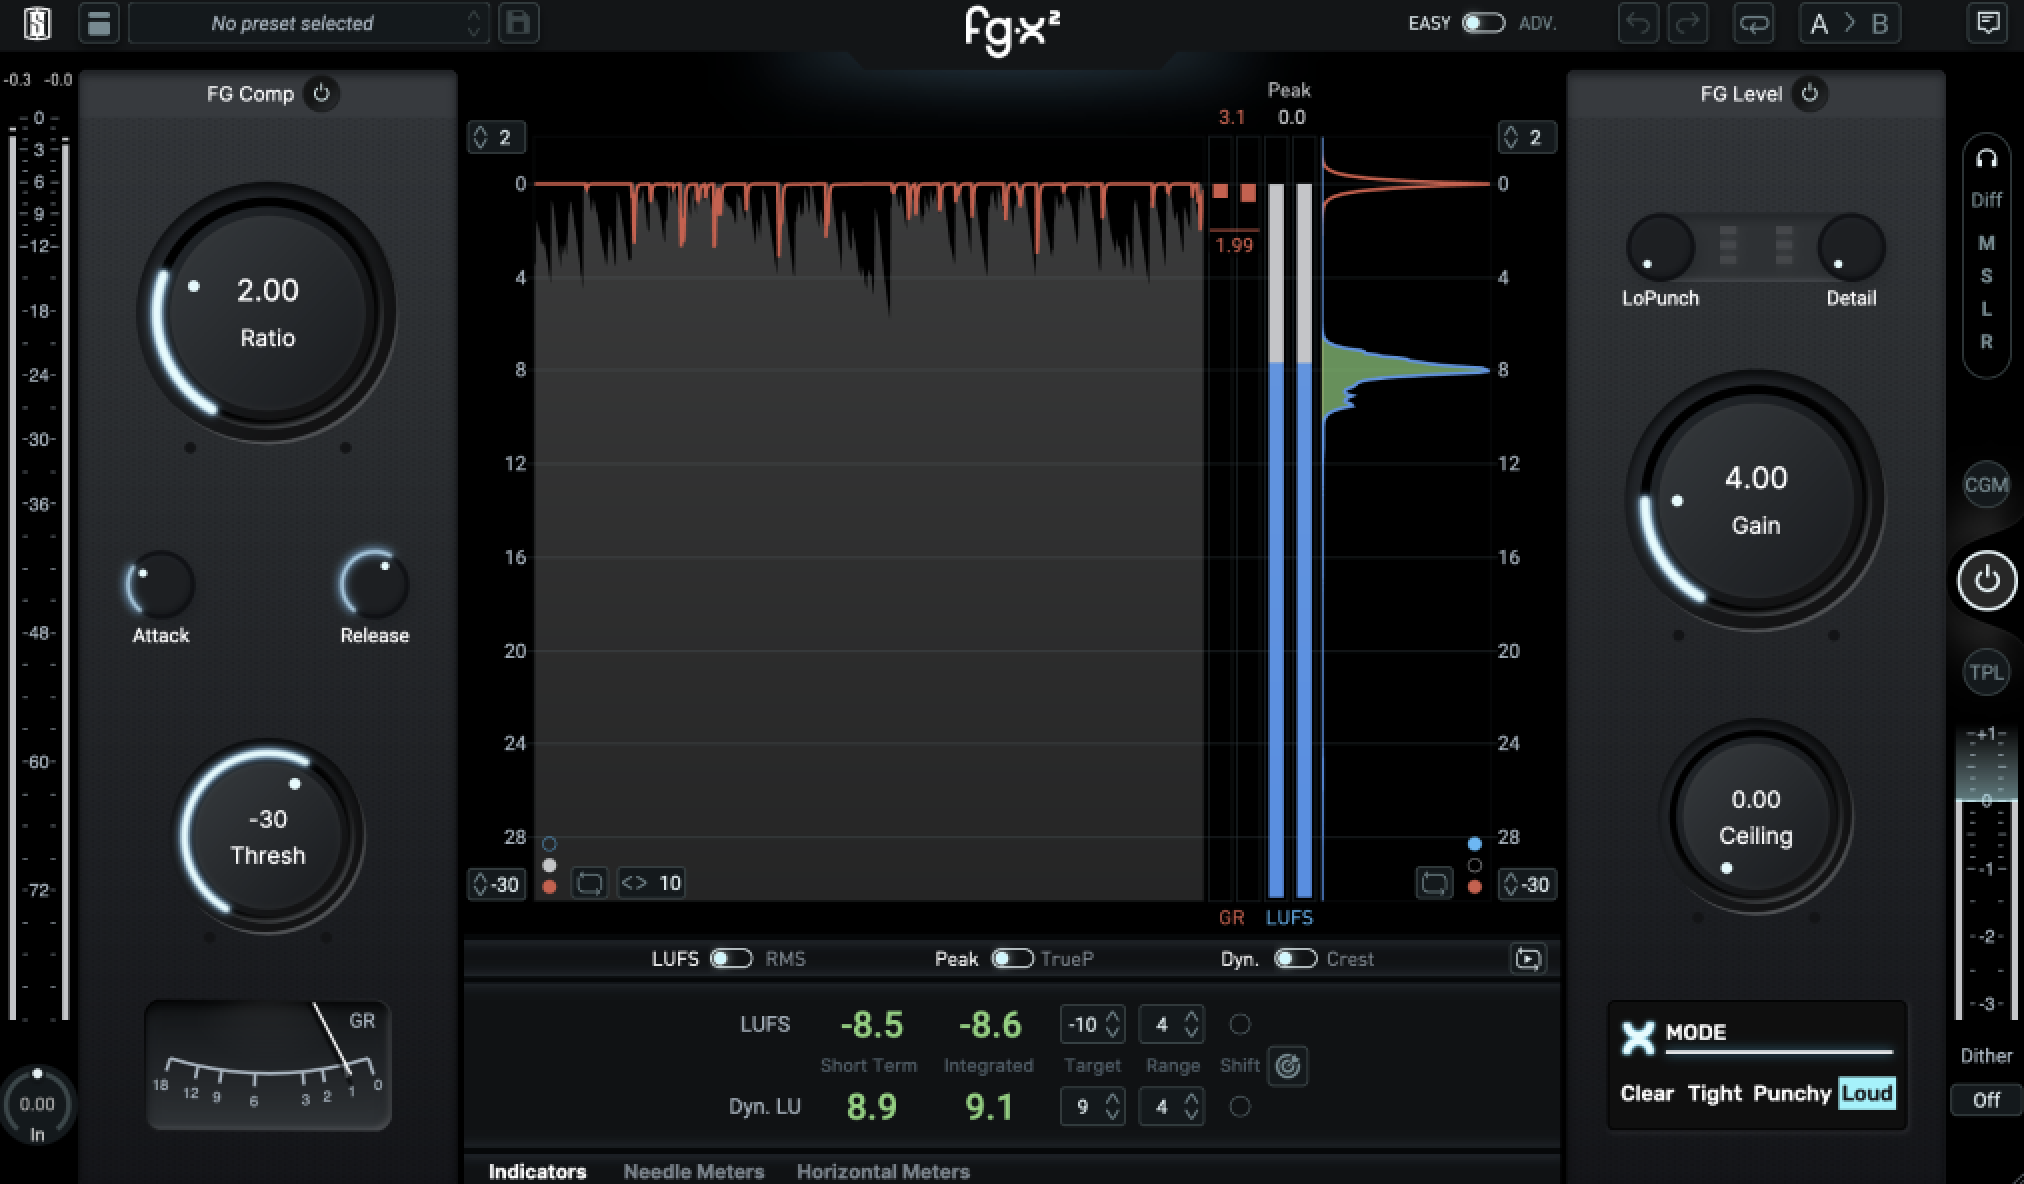Click the undo arrow icon
The width and height of the screenshot is (2024, 1184).
(1637, 22)
